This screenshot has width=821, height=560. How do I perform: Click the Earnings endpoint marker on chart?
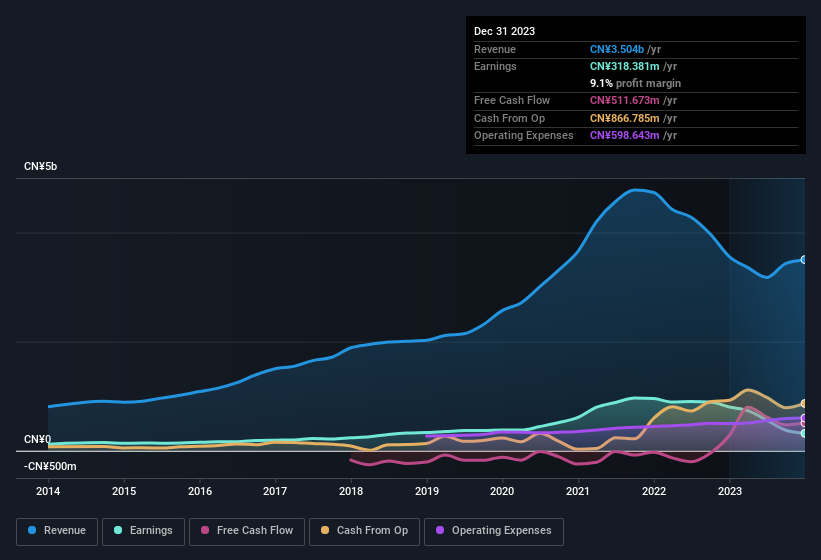(804, 433)
